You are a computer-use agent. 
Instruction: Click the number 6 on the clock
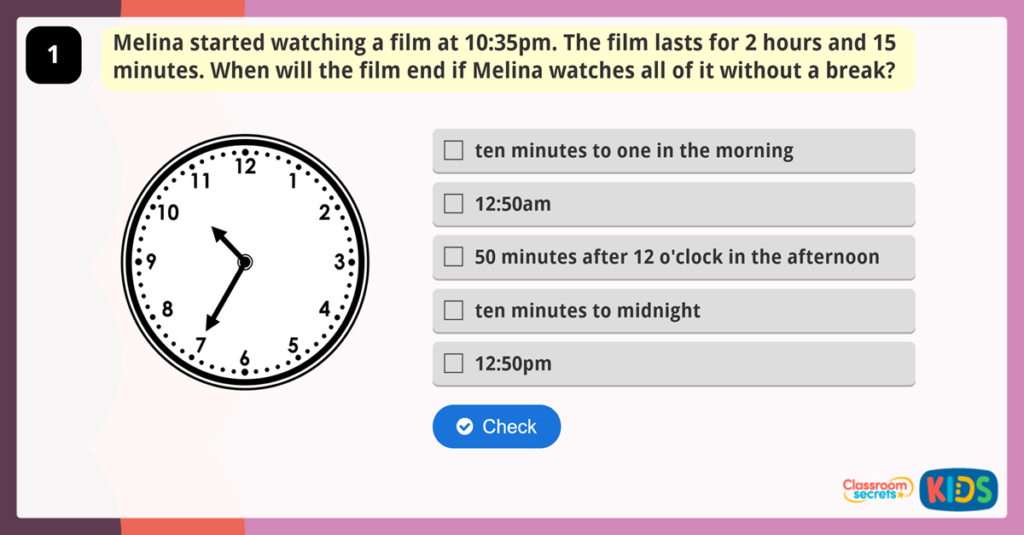244,358
